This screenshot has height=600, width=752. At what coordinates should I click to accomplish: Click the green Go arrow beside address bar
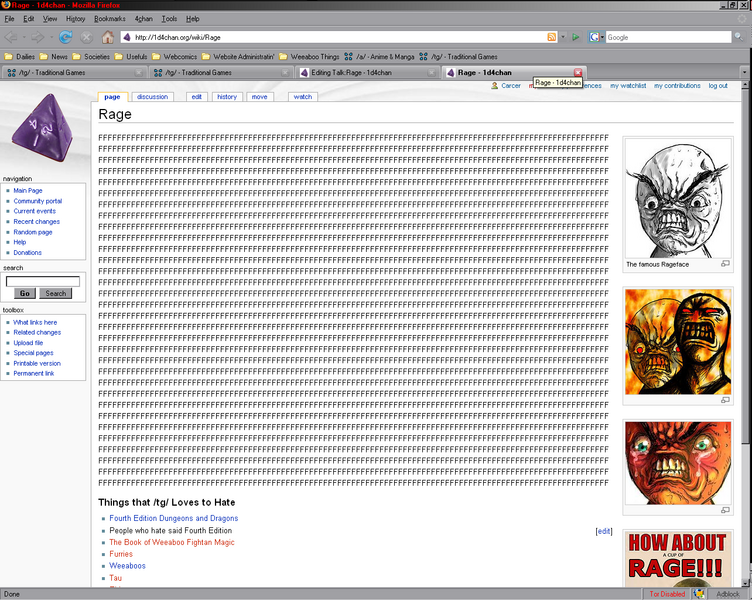coord(576,37)
